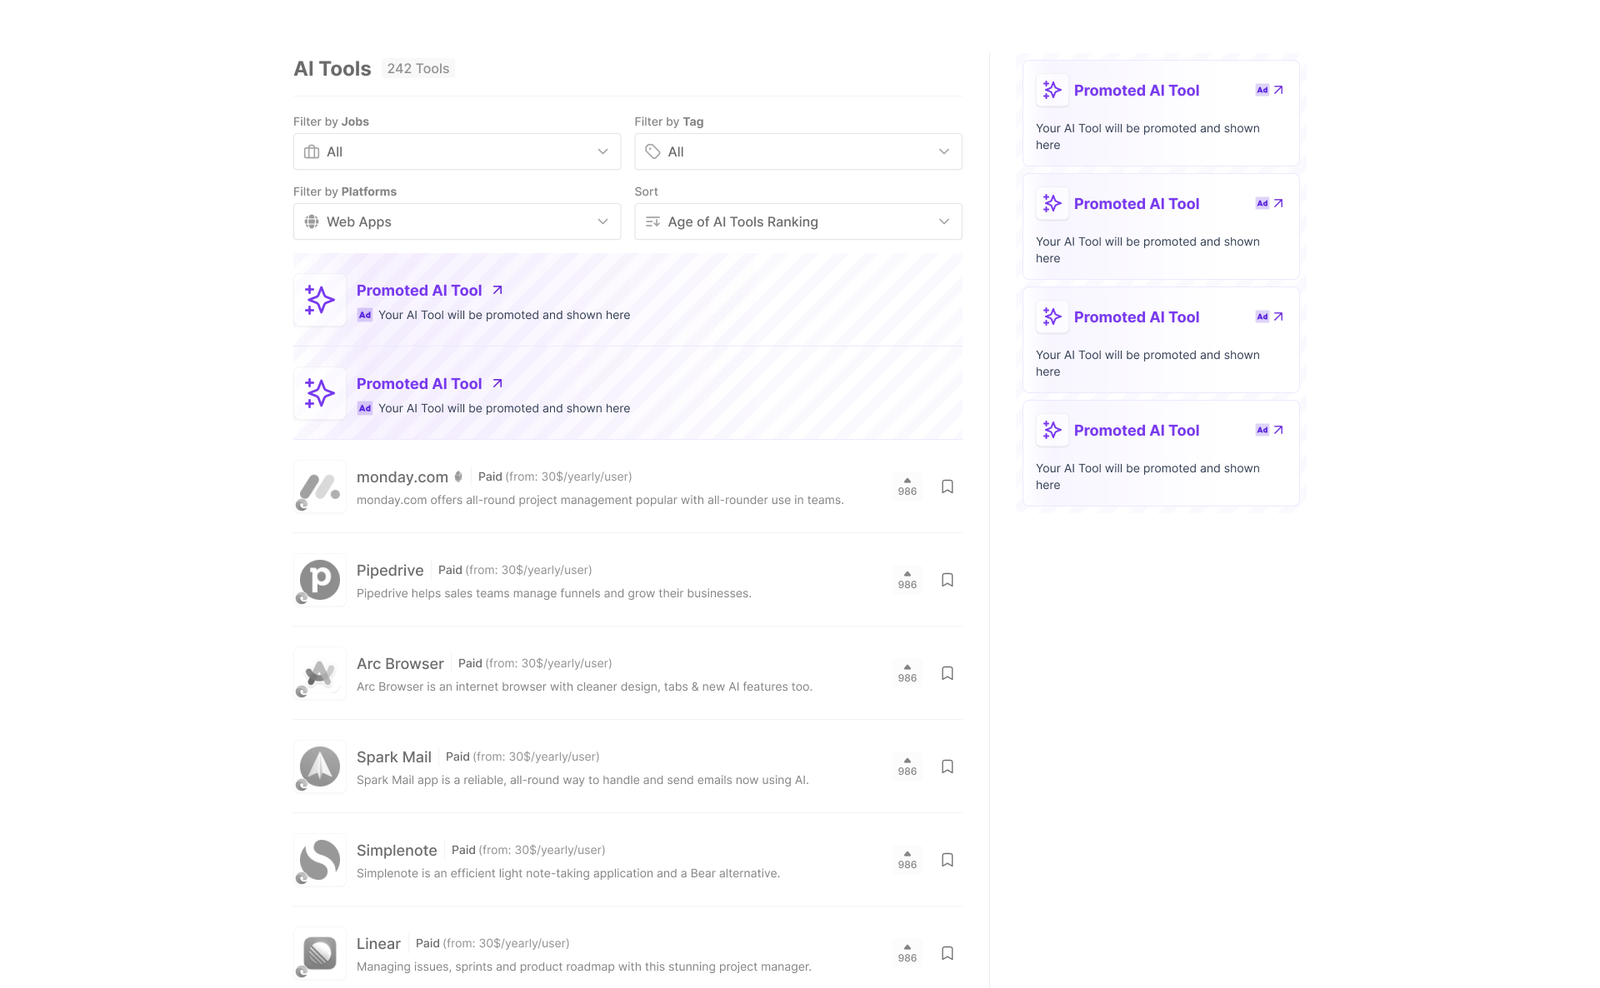Upvote Linear
The height and width of the screenshot is (988, 1600).
pos(907,953)
